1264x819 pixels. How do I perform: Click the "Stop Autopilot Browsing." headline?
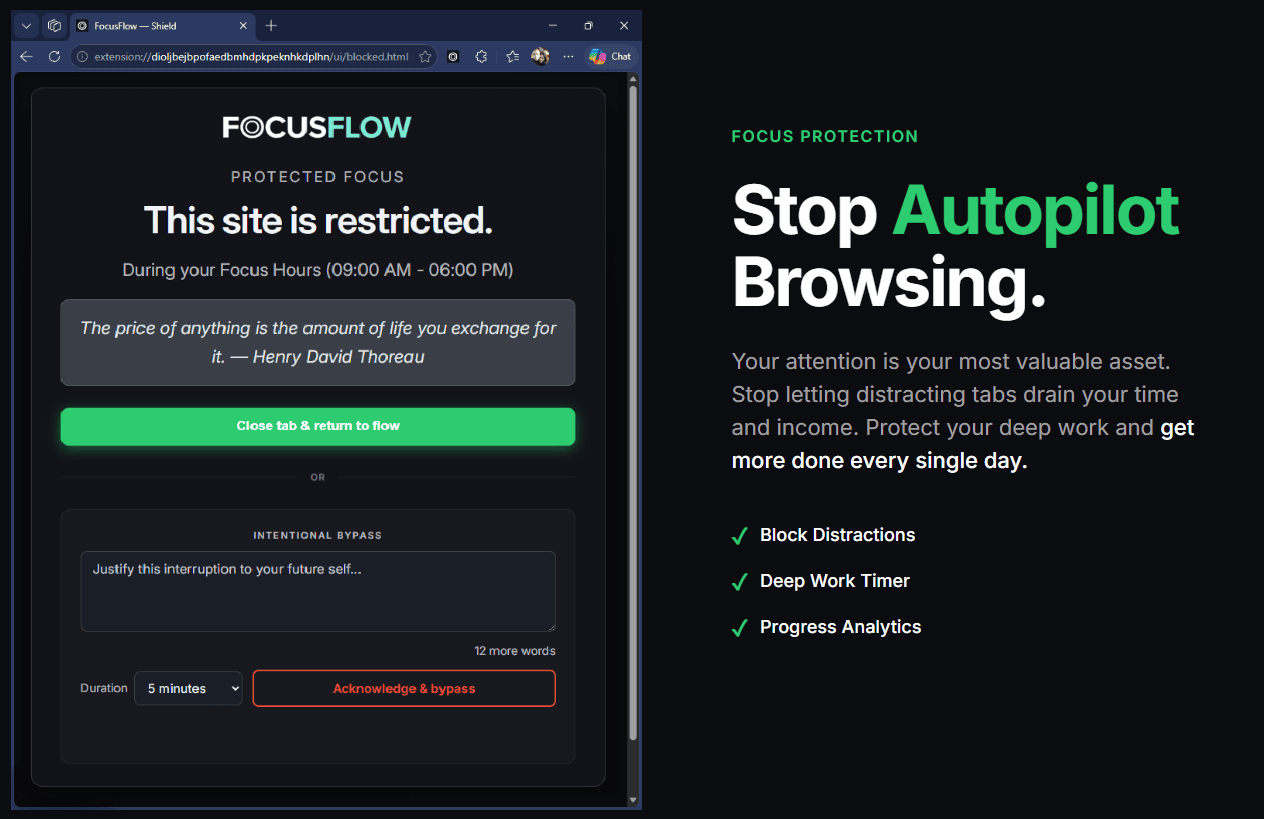point(956,246)
